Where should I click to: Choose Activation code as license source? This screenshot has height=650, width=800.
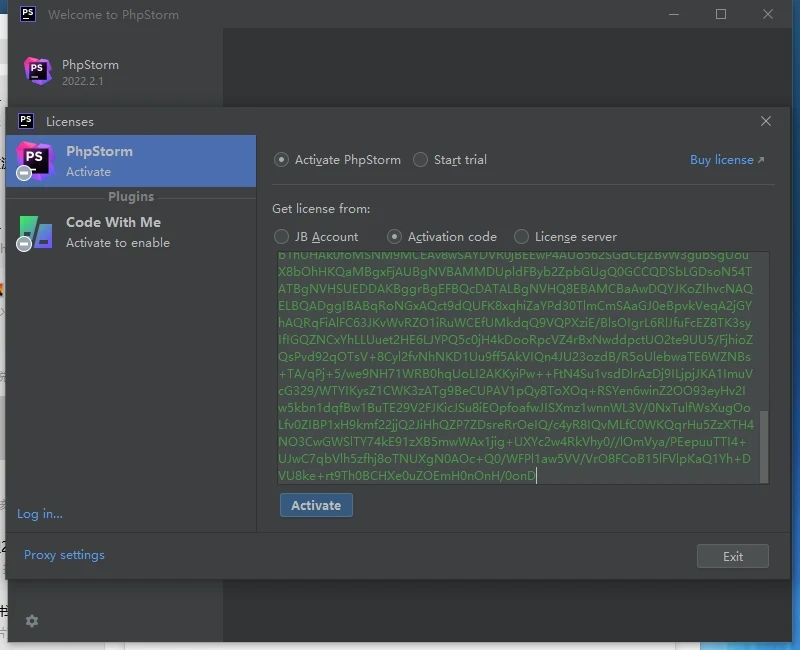pyautogui.click(x=441, y=237)
